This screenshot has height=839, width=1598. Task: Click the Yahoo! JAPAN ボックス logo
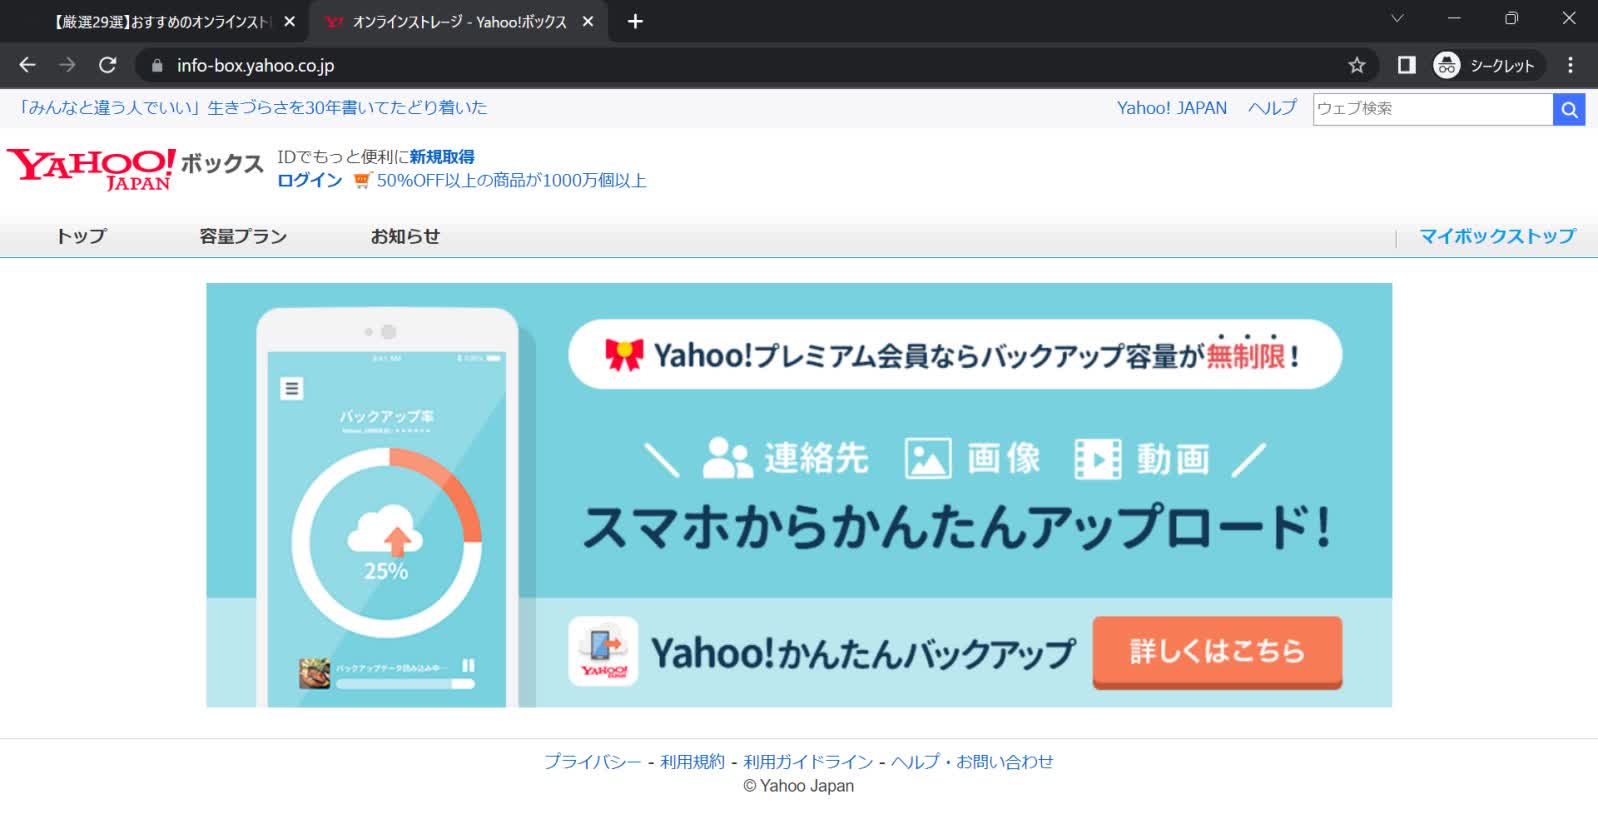tap(135, 168)
